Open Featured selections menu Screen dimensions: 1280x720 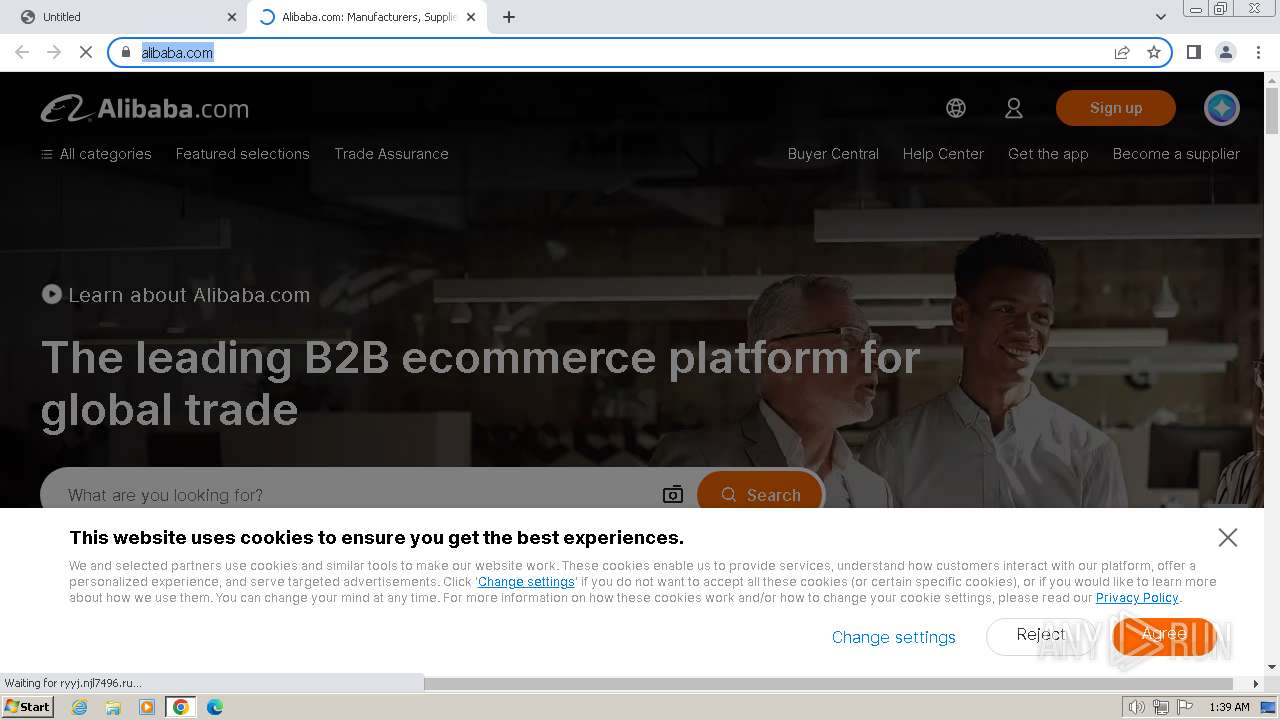point(243,154)
